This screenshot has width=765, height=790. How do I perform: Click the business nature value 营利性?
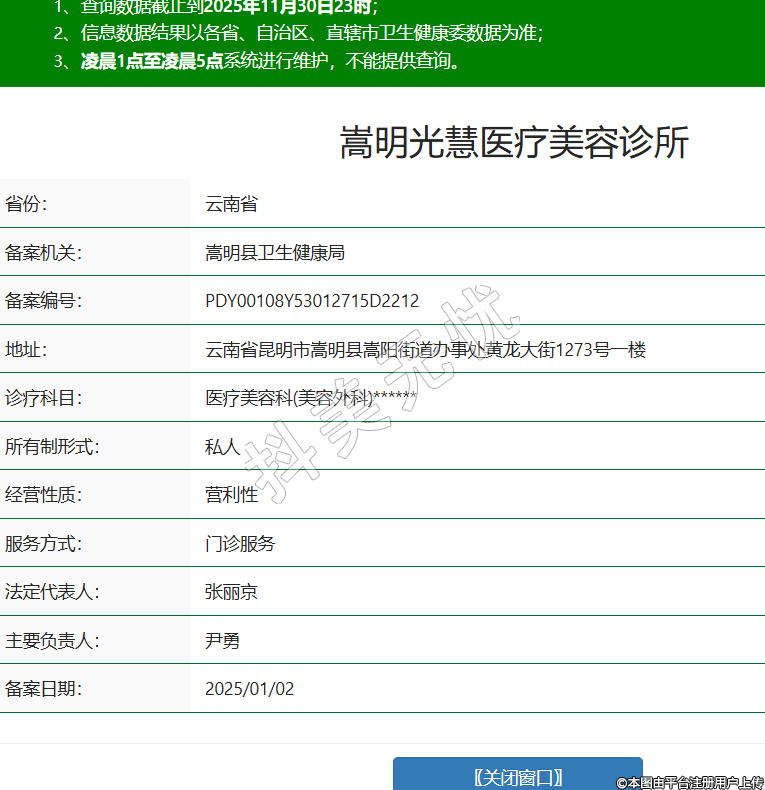231,495
